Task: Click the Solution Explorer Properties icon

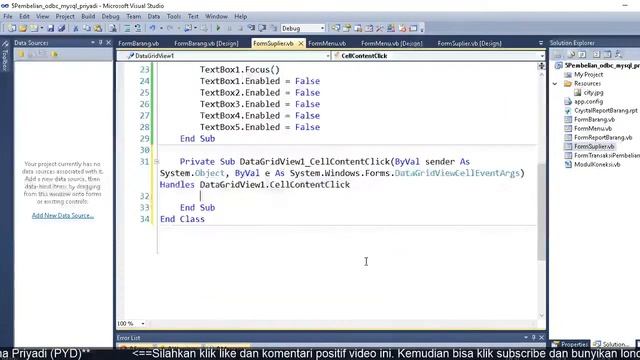Action: click(x=557, y=54)
